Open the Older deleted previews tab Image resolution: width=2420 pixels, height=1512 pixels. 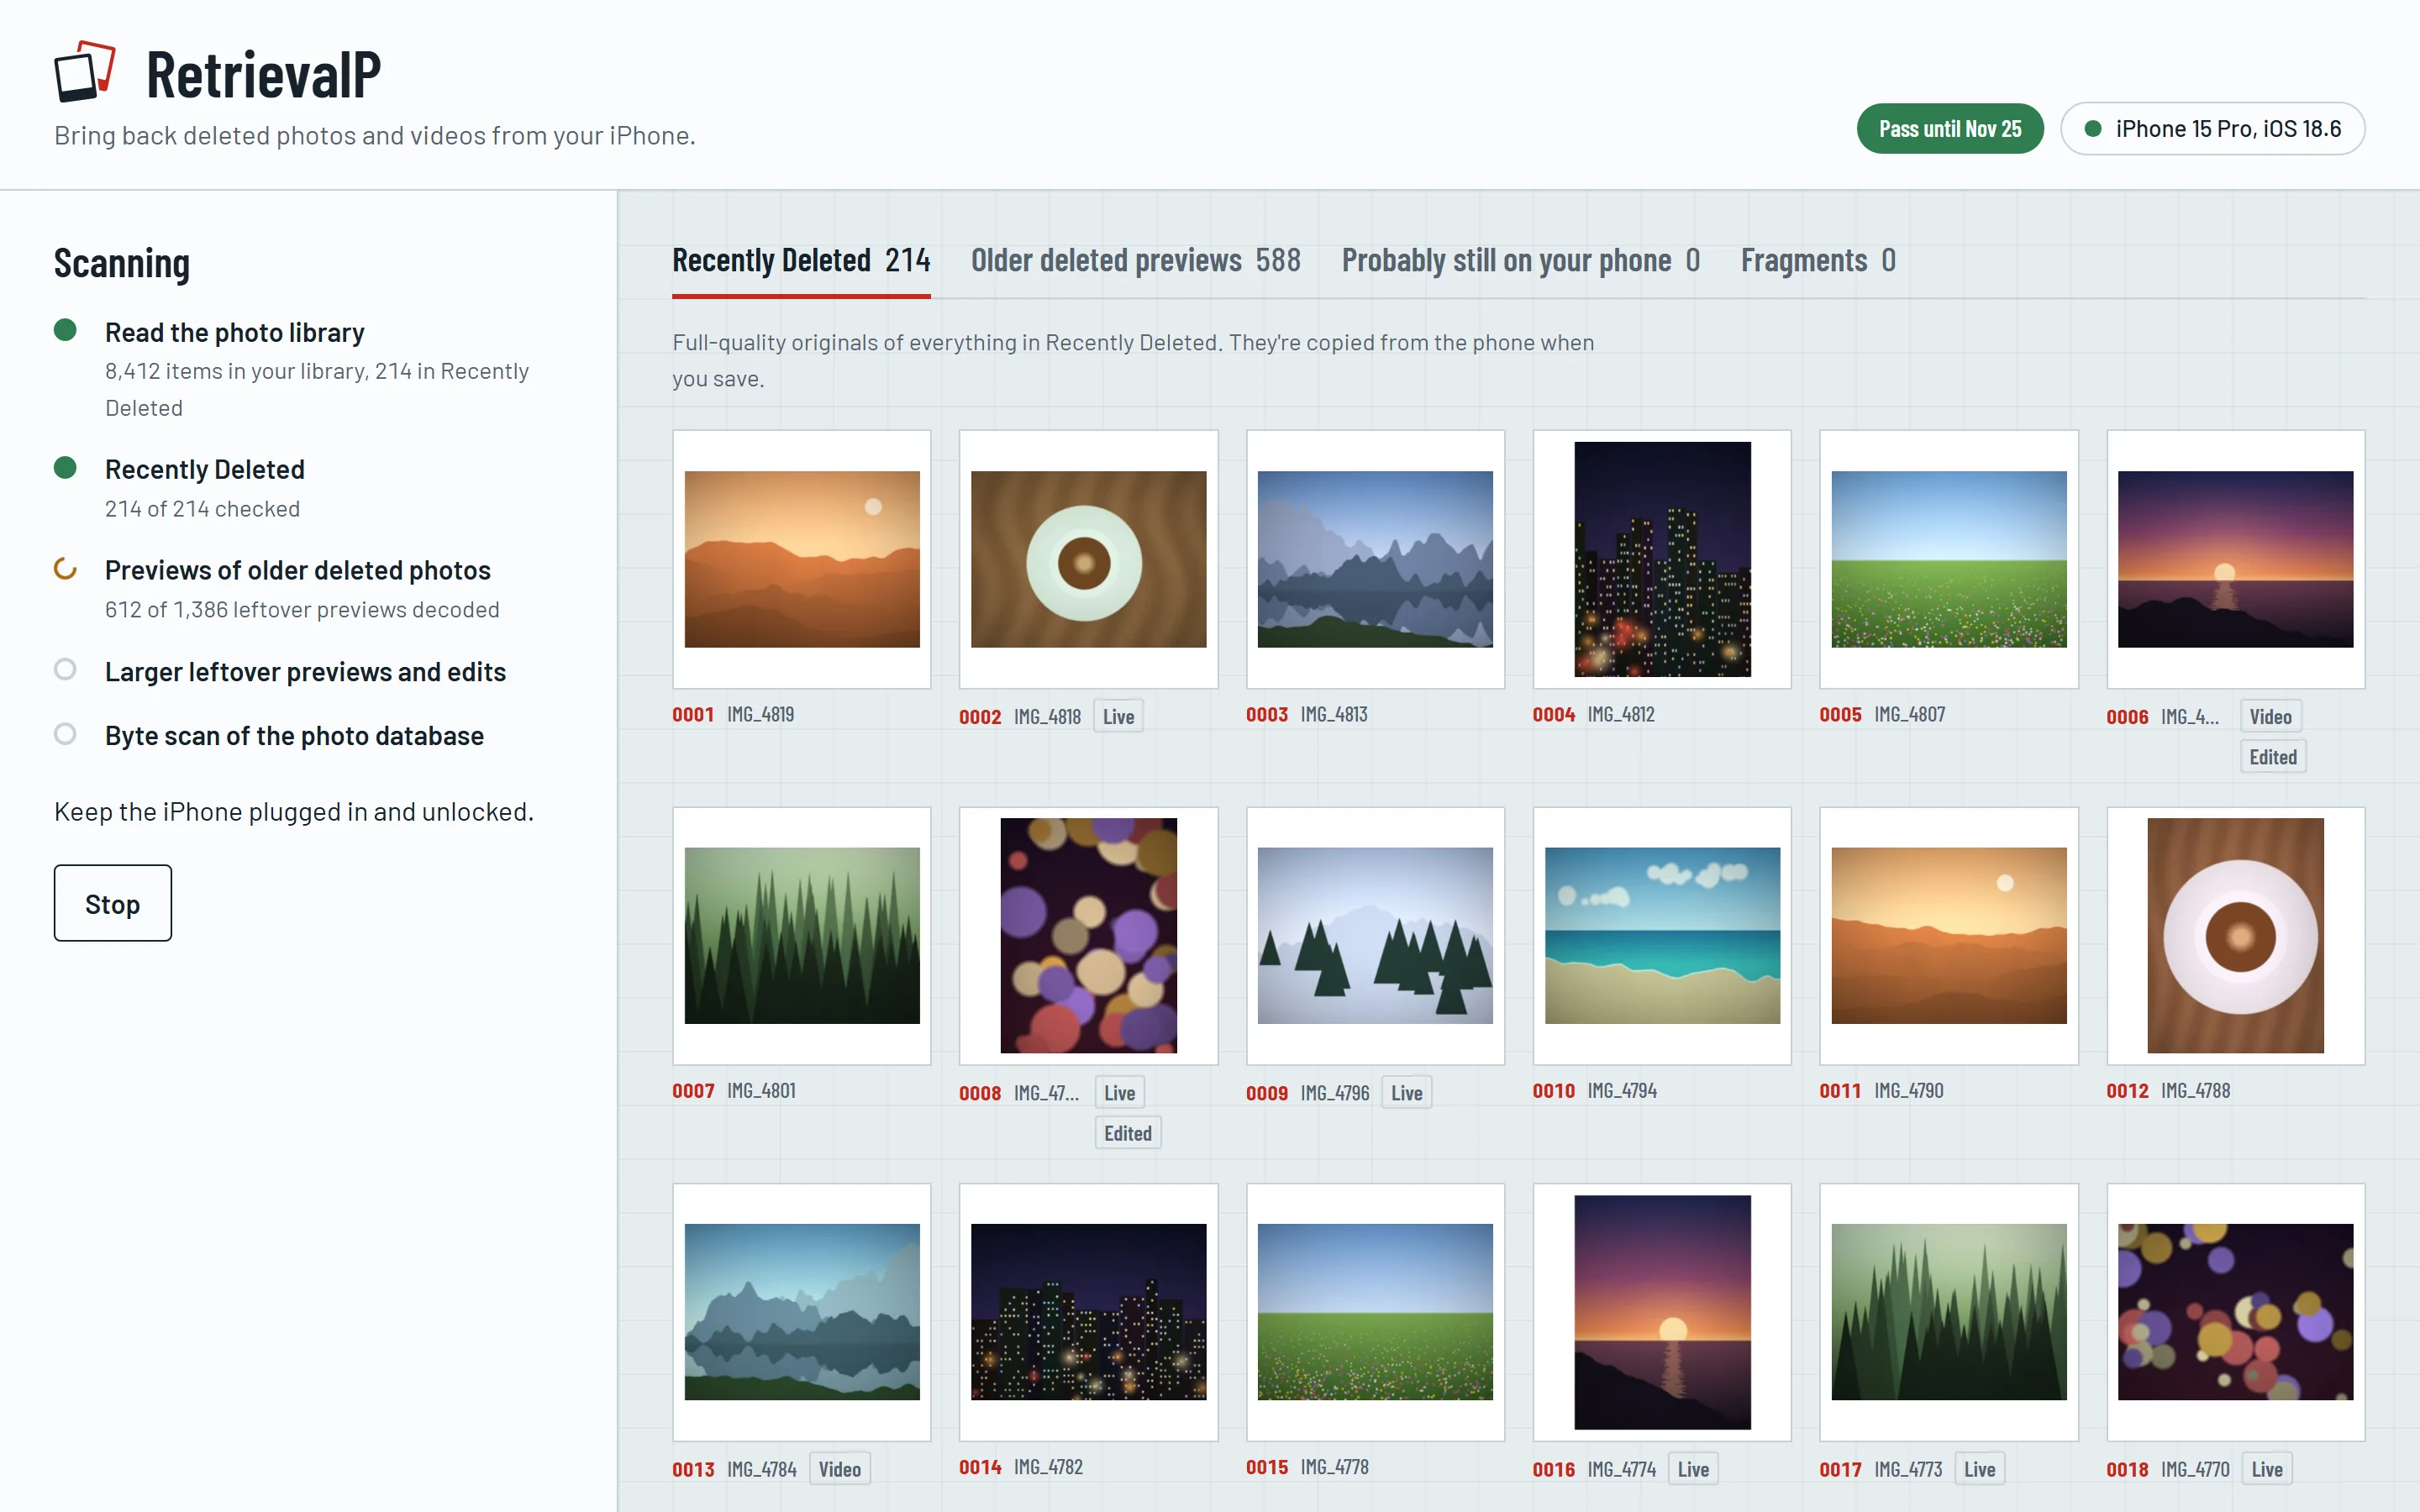1136,261
